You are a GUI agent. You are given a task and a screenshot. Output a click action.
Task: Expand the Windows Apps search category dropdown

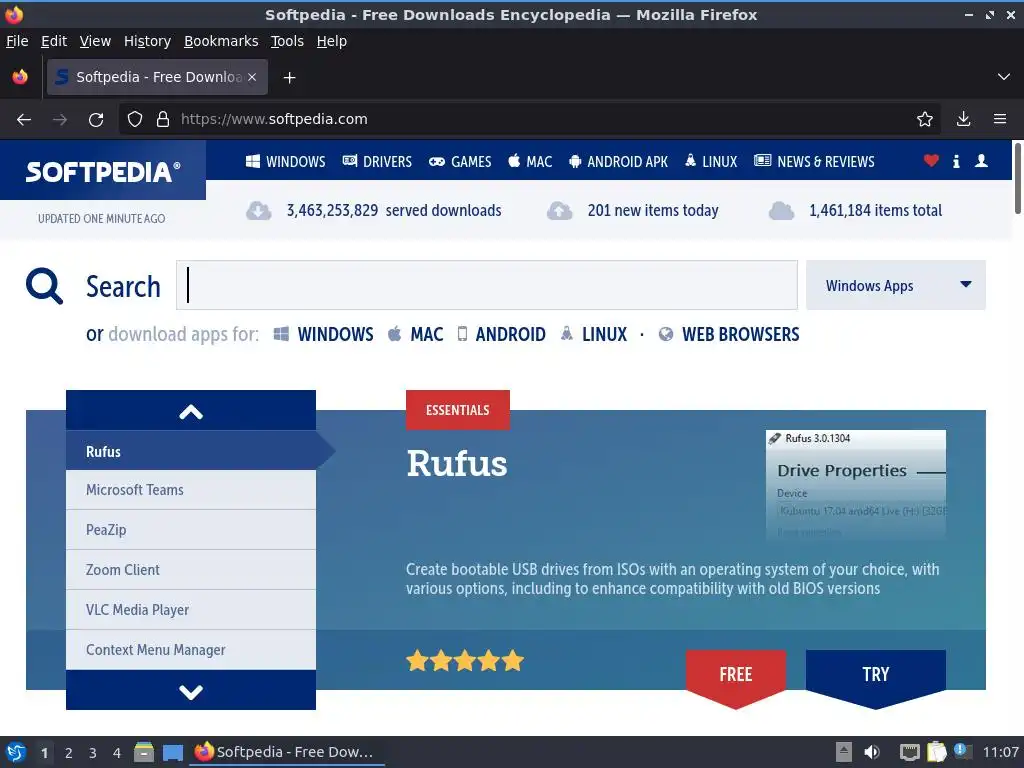coord(895,285)
